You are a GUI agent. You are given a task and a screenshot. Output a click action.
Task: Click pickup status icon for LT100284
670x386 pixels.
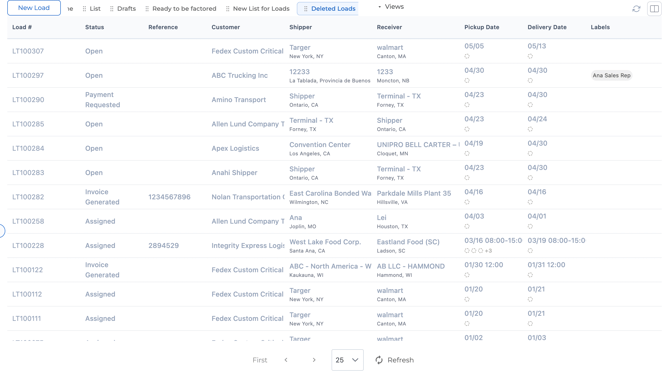[x=467, y=154]
